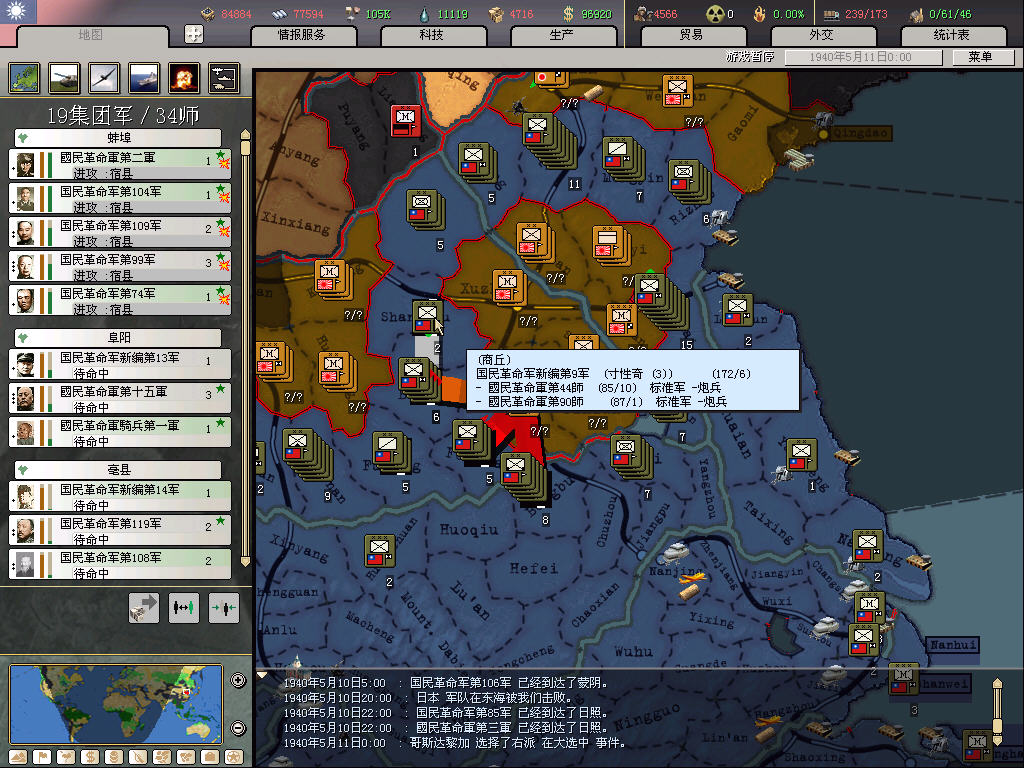Click the message log scrollbar up arrow
The height and width of the screenshot is (768, 1024).
click(x=997, y=683)
